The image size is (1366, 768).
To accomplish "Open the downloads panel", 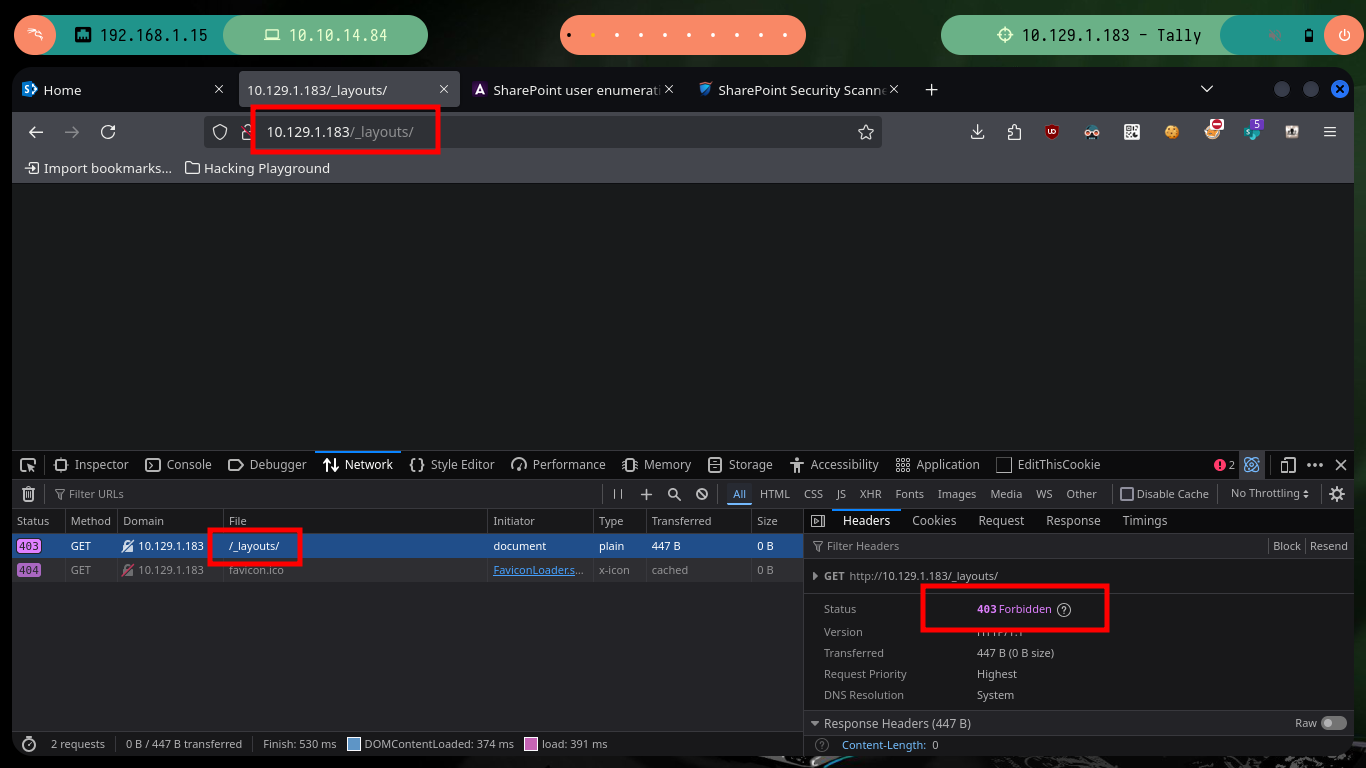I will tap(978, 132).
